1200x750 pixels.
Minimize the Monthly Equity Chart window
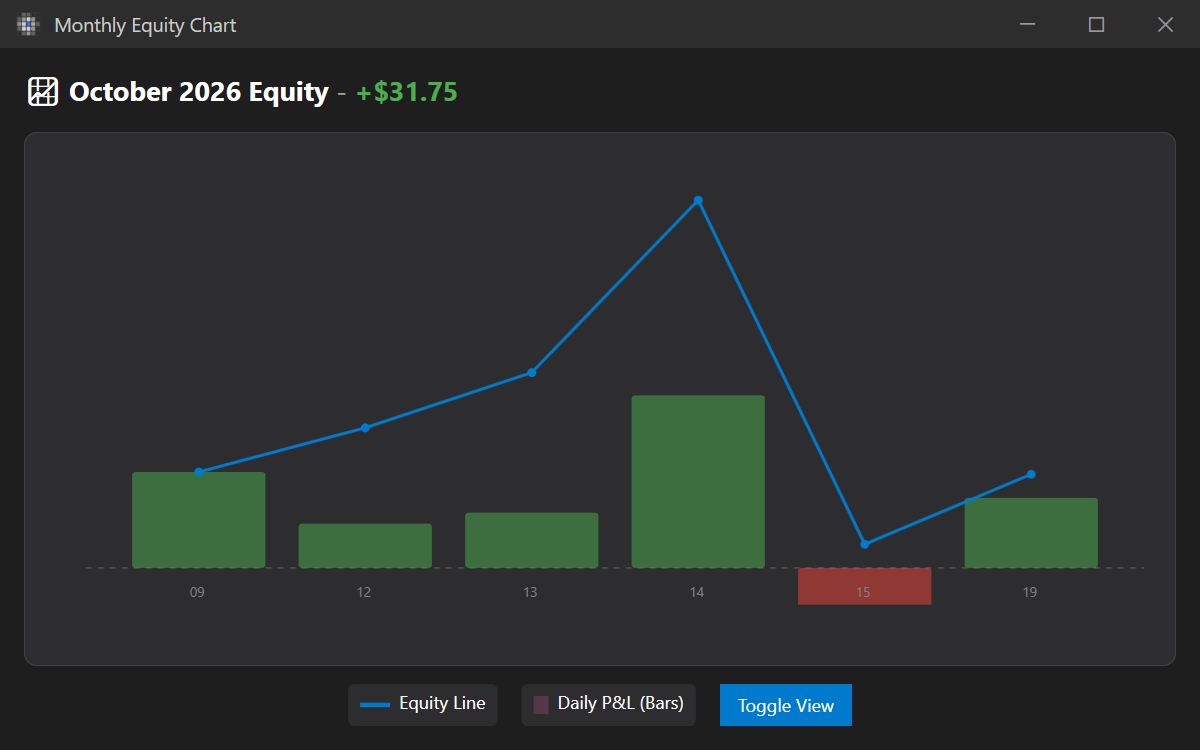click(x=1028, y=24)
